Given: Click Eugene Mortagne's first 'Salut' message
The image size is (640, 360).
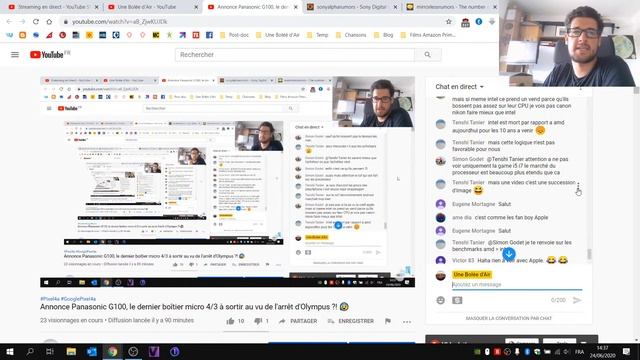Looking at the screenshot, I should click(x=504, y=204).
